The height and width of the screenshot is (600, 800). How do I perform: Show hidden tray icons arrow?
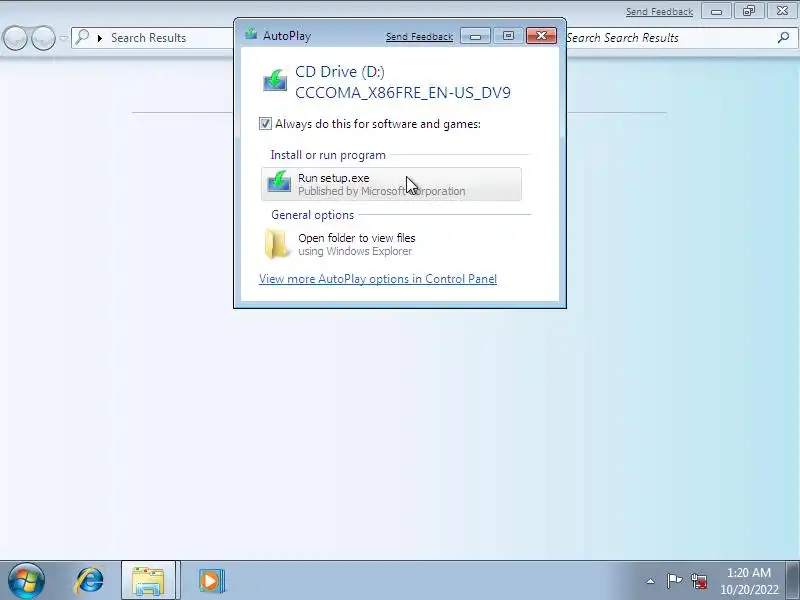pos(651,581)
